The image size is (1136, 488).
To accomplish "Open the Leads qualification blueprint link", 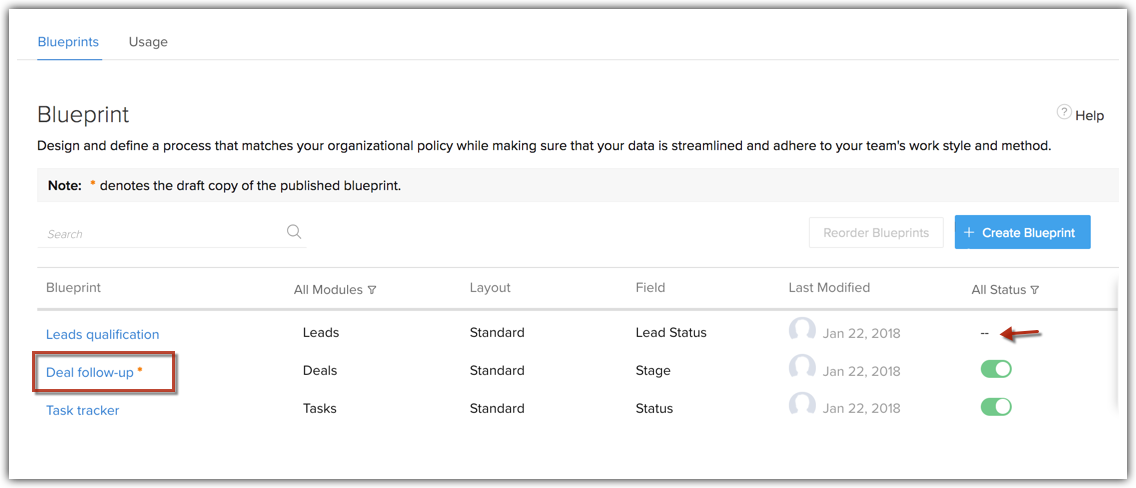I will [102, 334].
